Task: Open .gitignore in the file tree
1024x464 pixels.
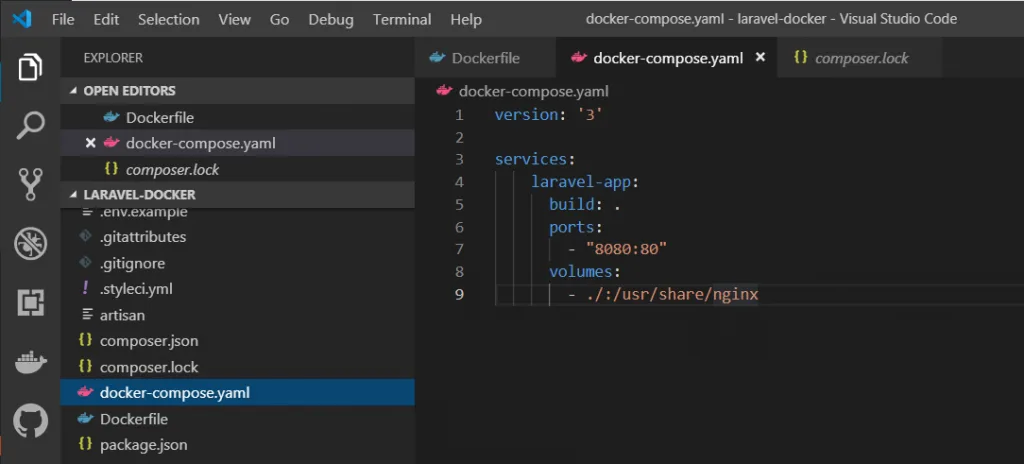Action: (x=238, y=263)
